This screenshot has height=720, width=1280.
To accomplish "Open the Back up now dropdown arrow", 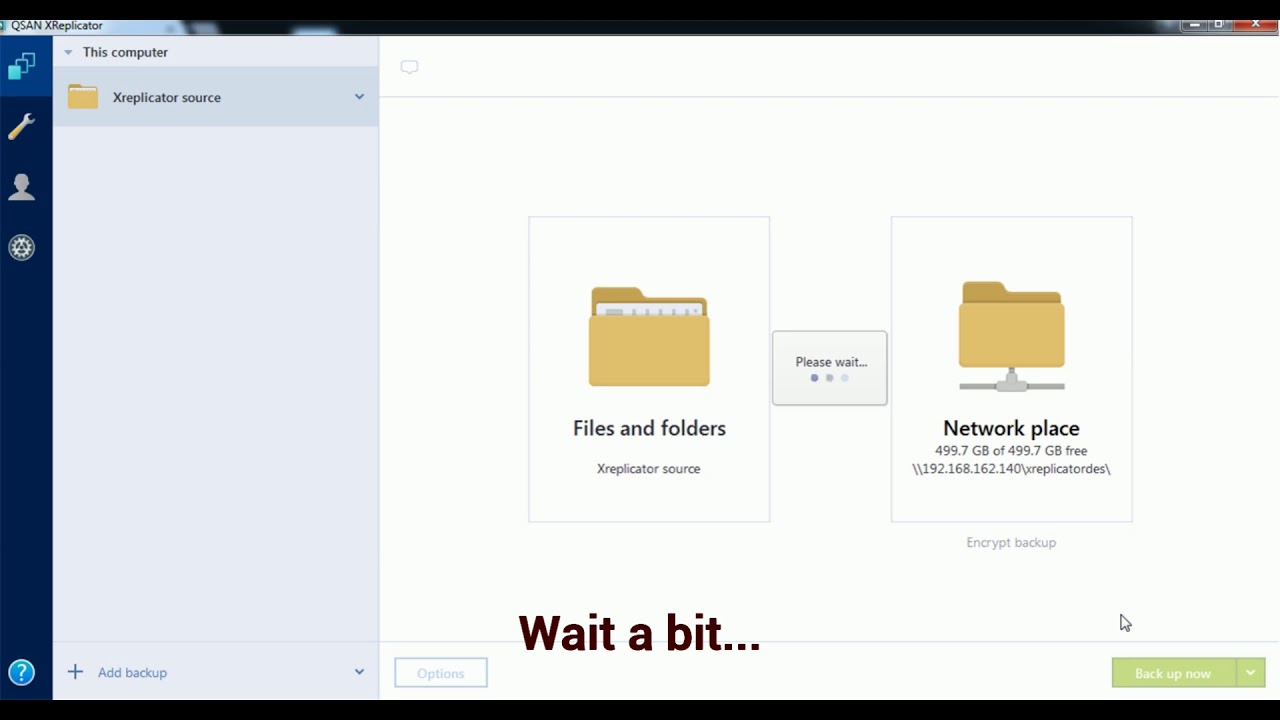I will tap(1251, 673).
